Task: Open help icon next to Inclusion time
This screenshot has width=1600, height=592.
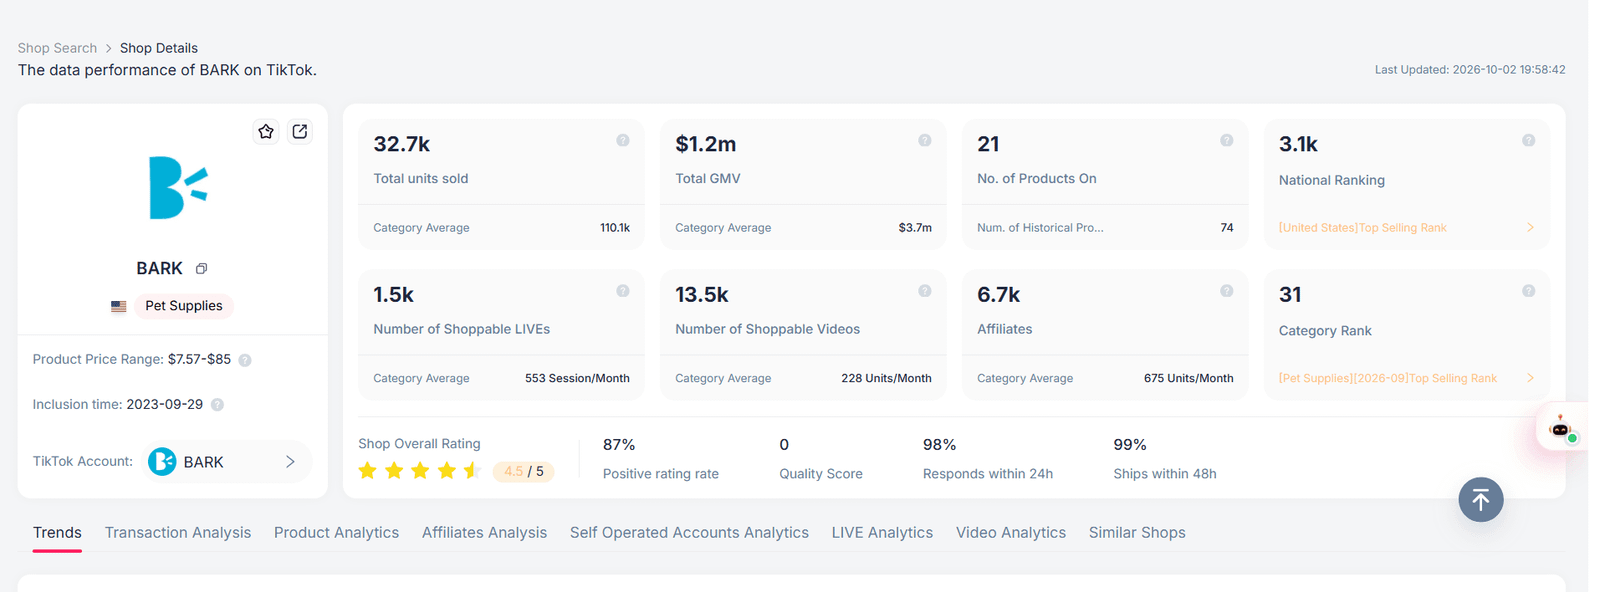Action: [217, 405]
